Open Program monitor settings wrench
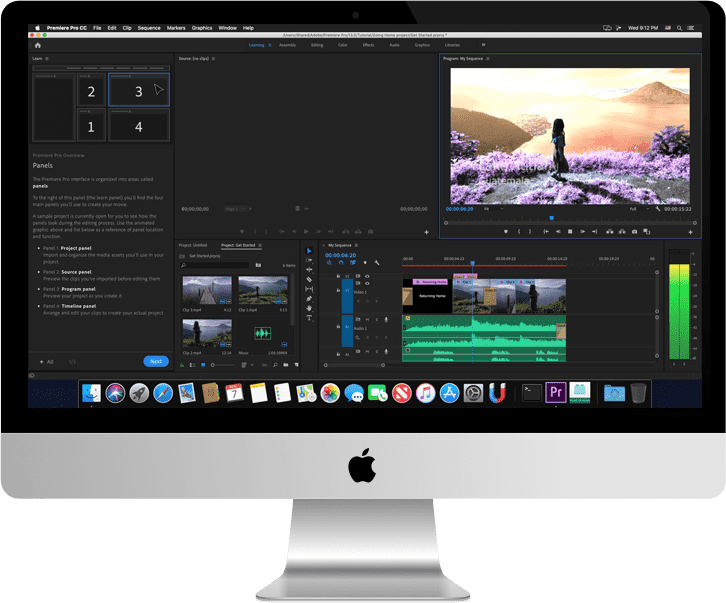 (x=657, y=209)
